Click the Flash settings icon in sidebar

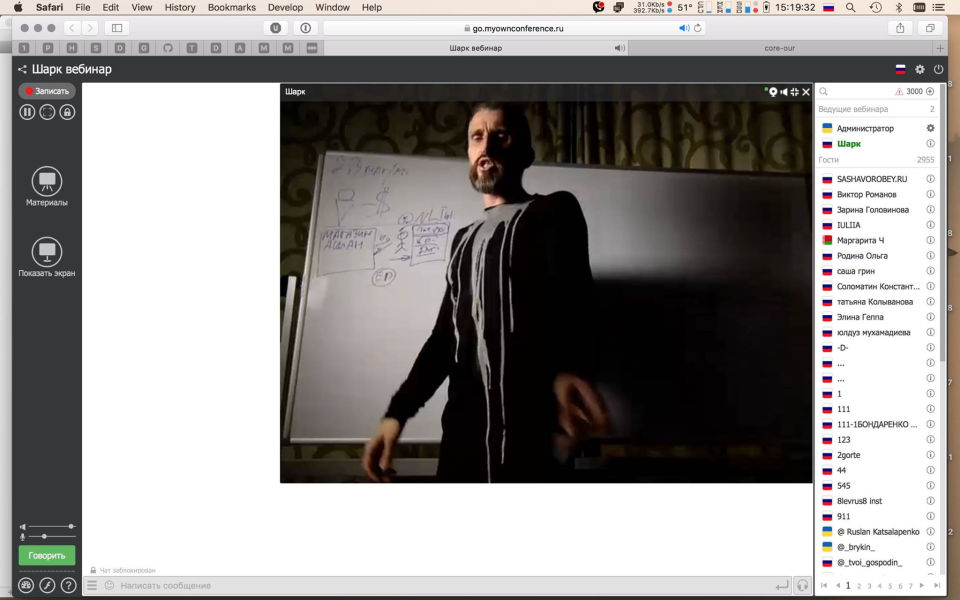(x=47, y=585)
